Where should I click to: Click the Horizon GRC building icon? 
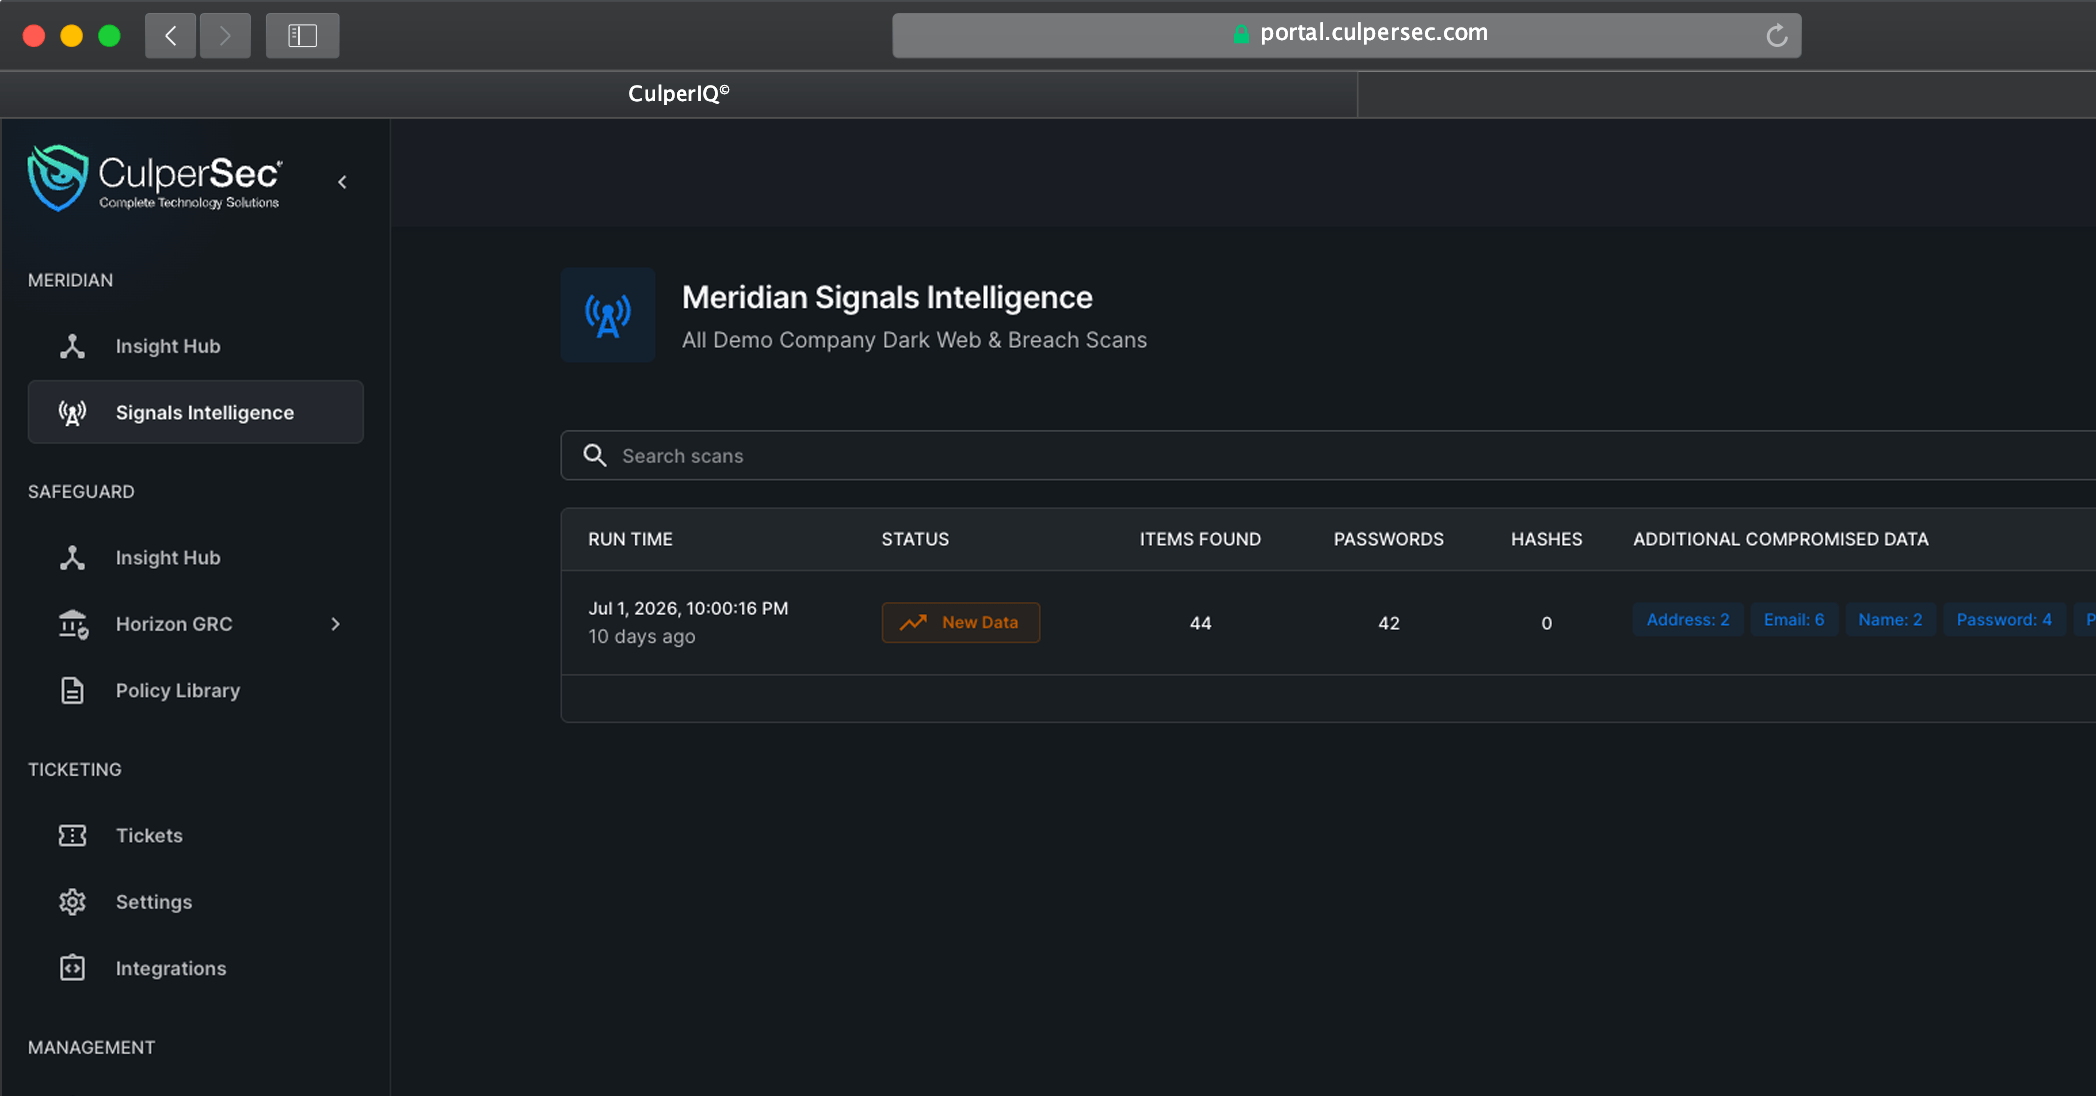[x=73, y=624]
